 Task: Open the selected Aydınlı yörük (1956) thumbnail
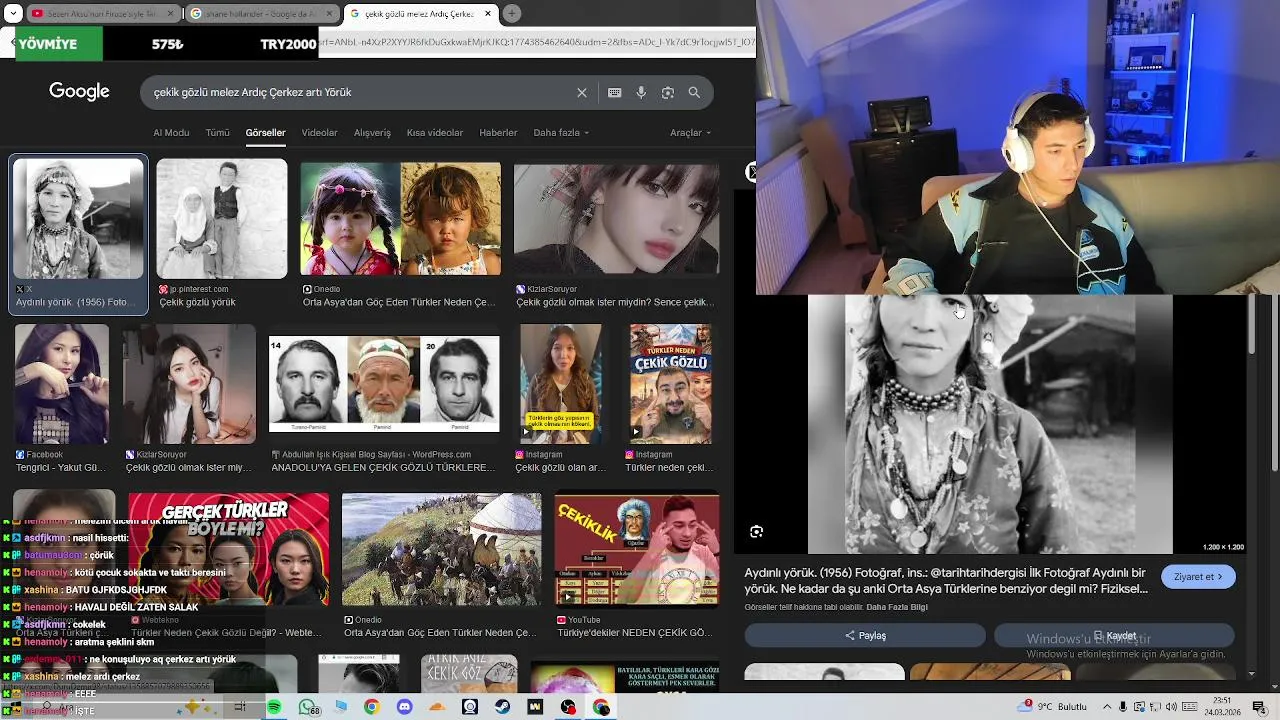click(79, 219)
